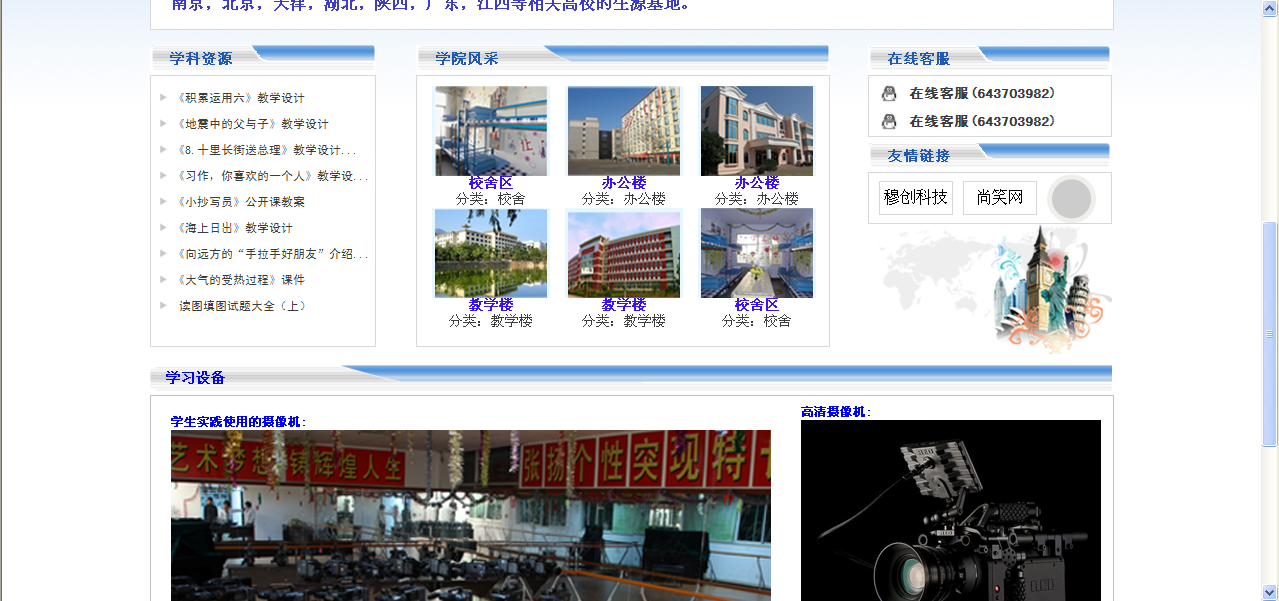Screen dimensions: 1279x601
Task: Open the lakeside 教学楼 building thumbnail
Action: (490, 253)
